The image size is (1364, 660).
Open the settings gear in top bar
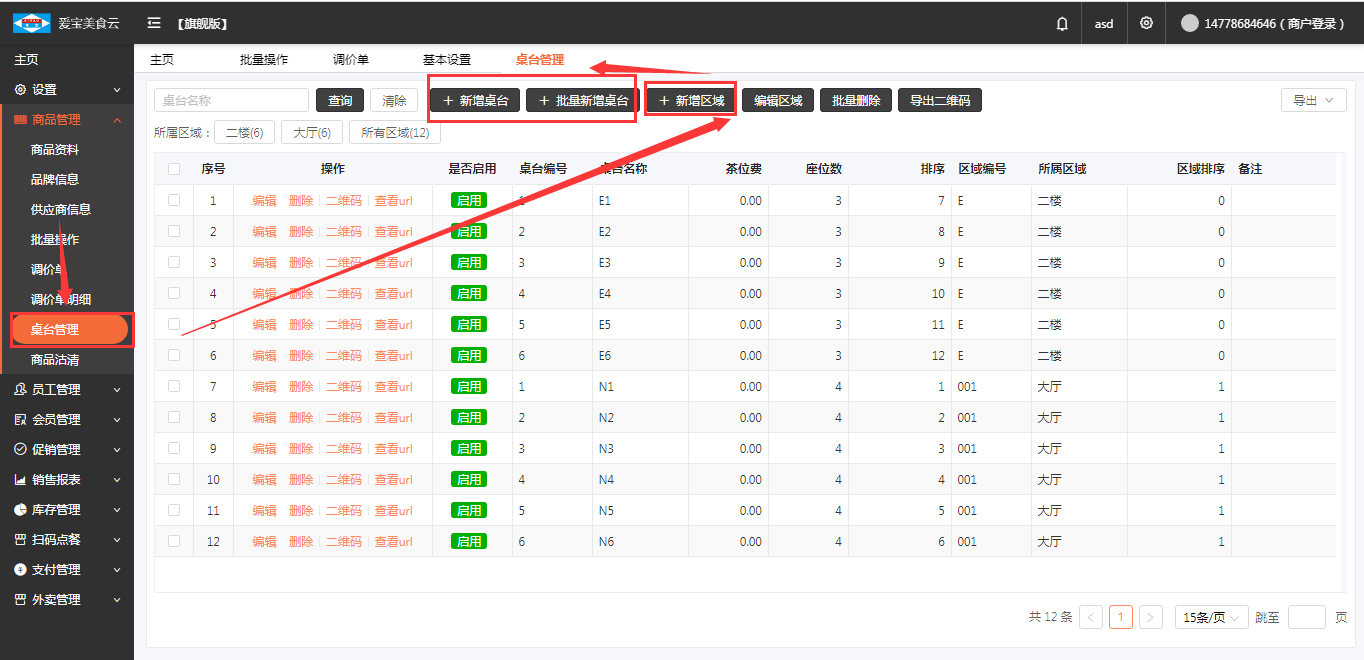point(1146,23)
